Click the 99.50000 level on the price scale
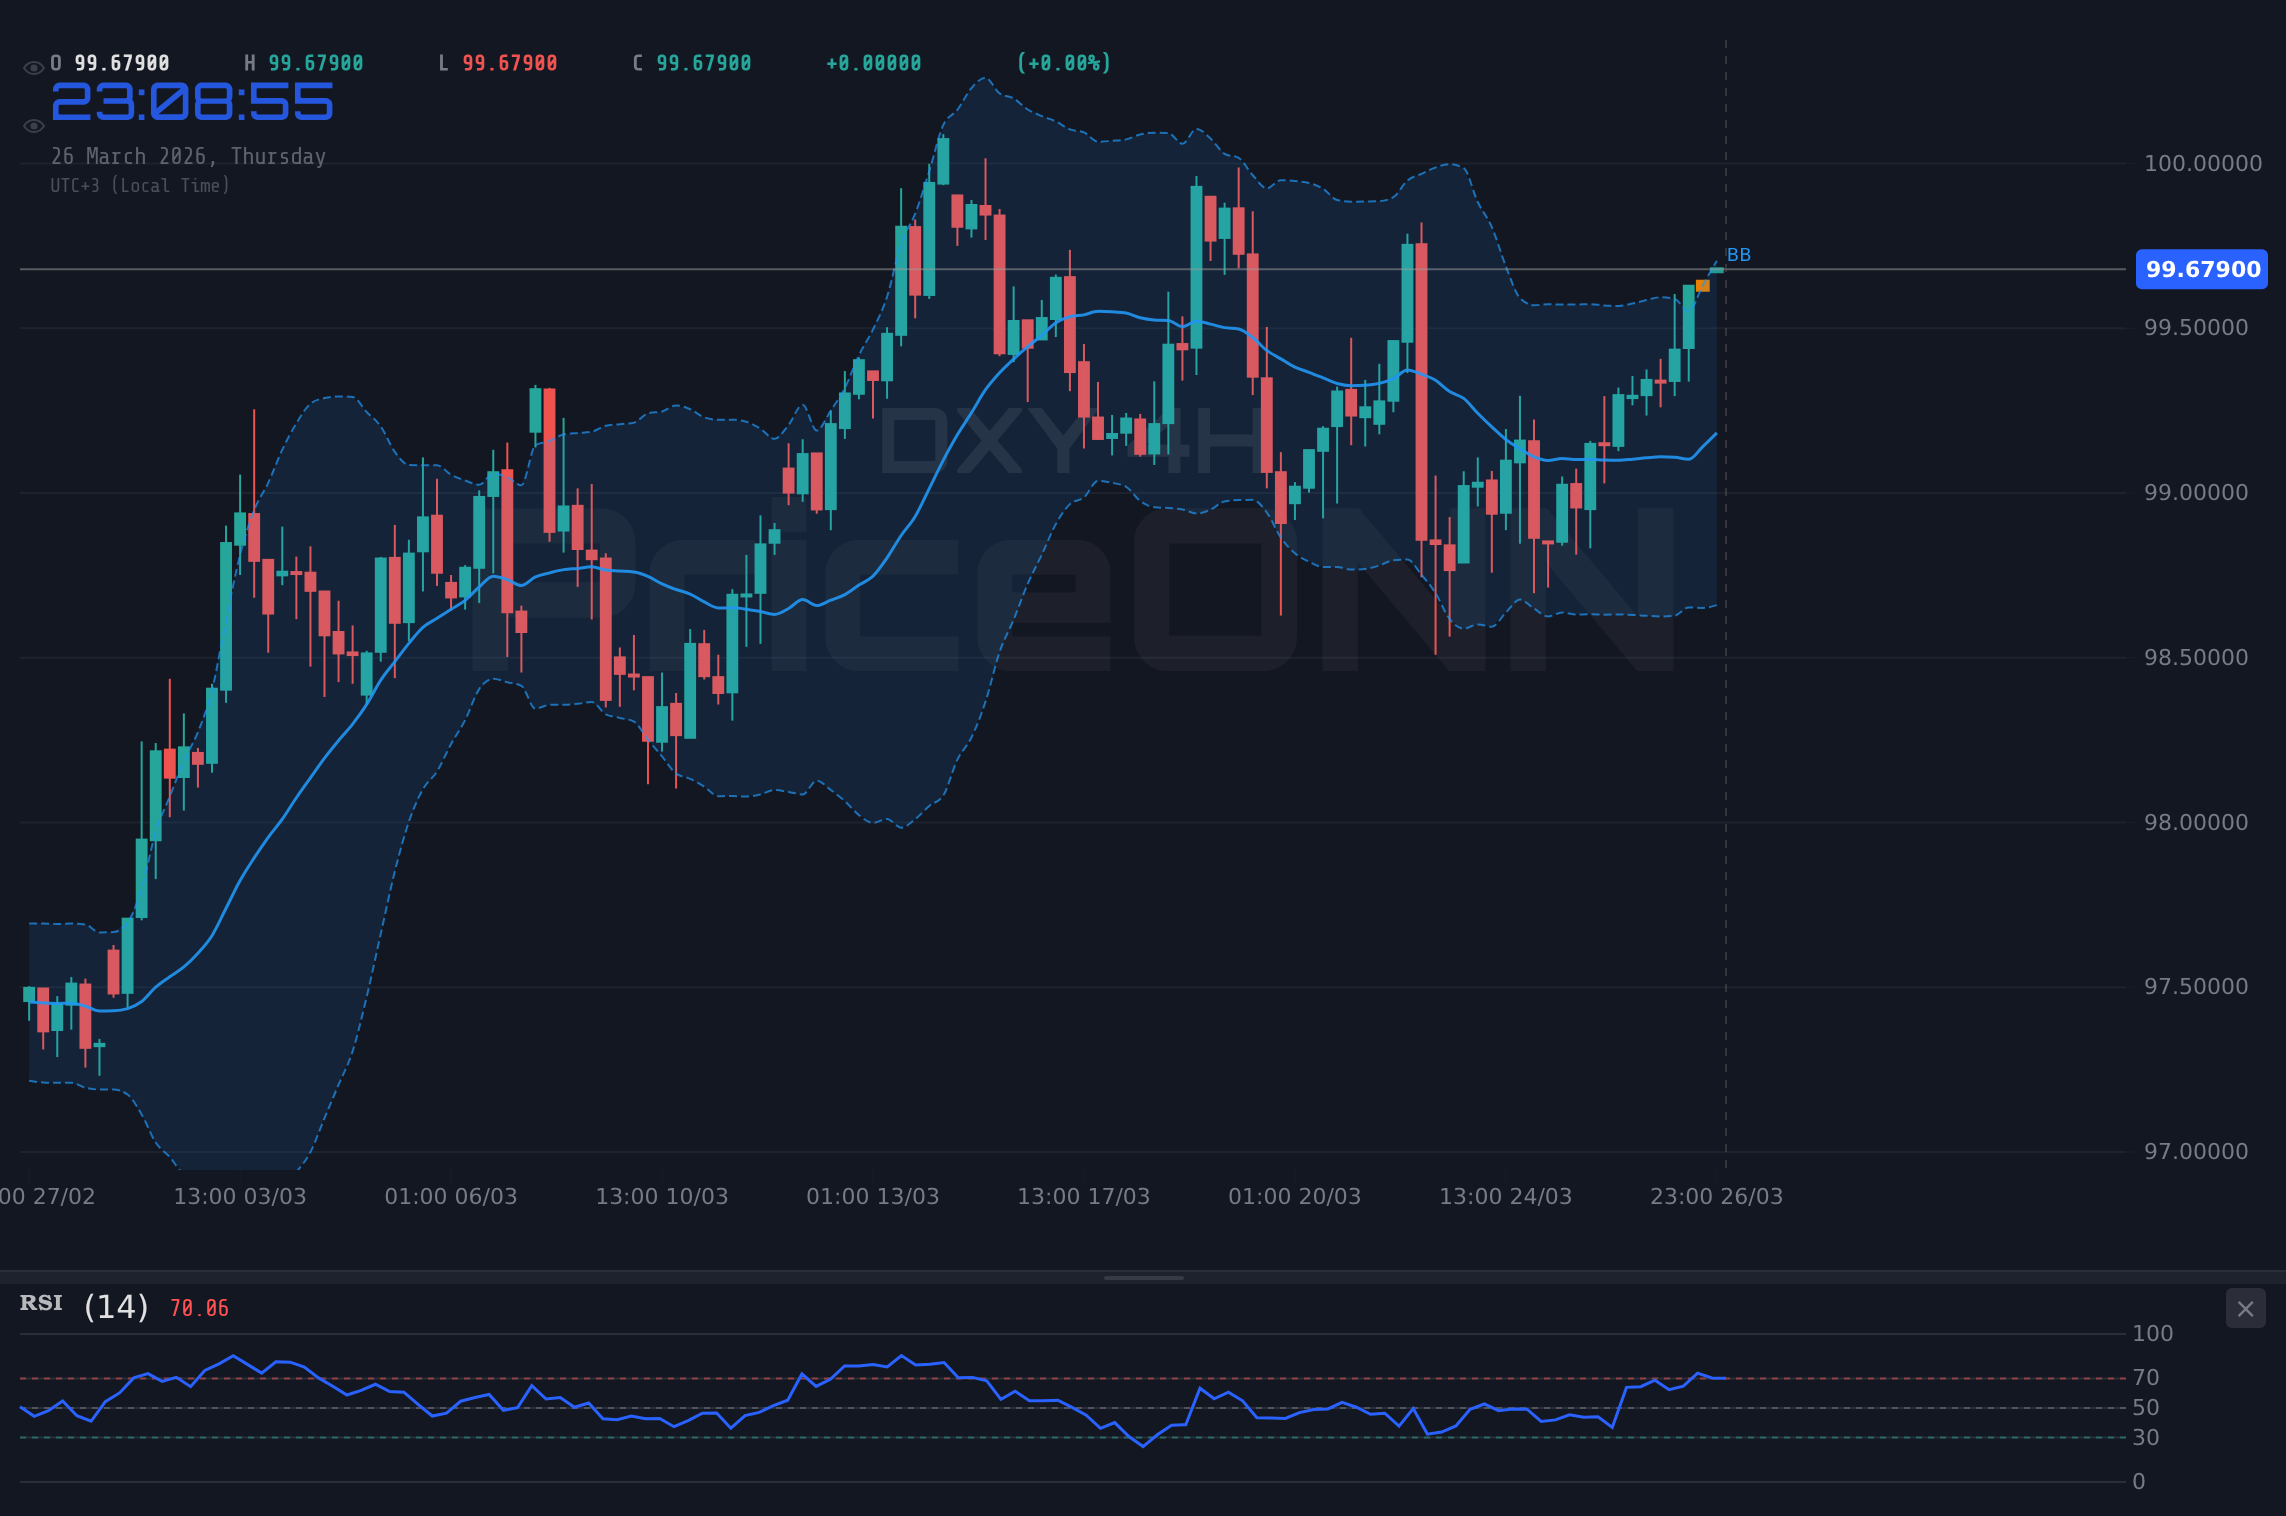Image resolution: width=2286 pixels, height=1516 pixels. pos(2198,327)
